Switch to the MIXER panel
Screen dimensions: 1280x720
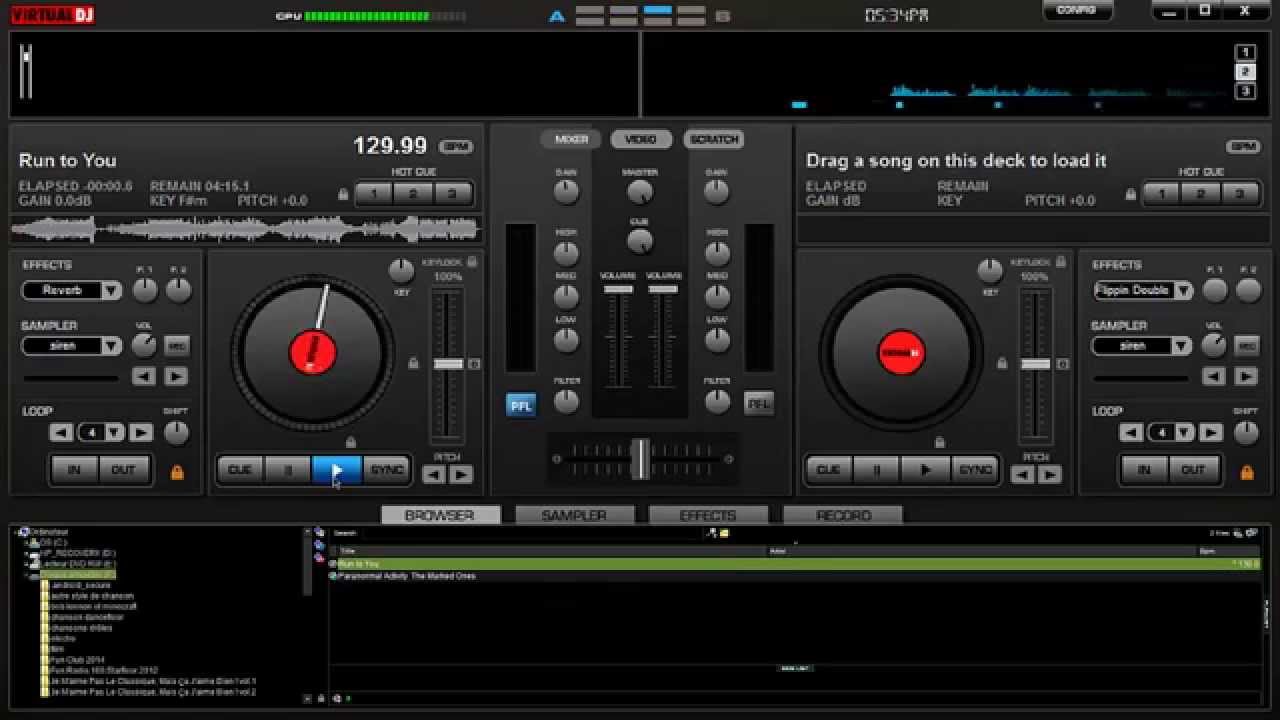(x=571, y=139)
